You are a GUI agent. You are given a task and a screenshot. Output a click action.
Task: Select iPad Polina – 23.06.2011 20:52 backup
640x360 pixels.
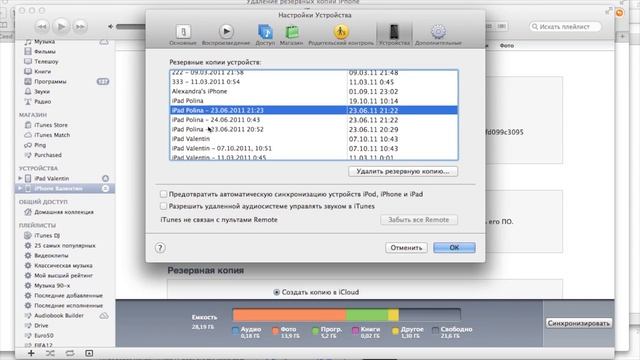(x=313, y=129)
